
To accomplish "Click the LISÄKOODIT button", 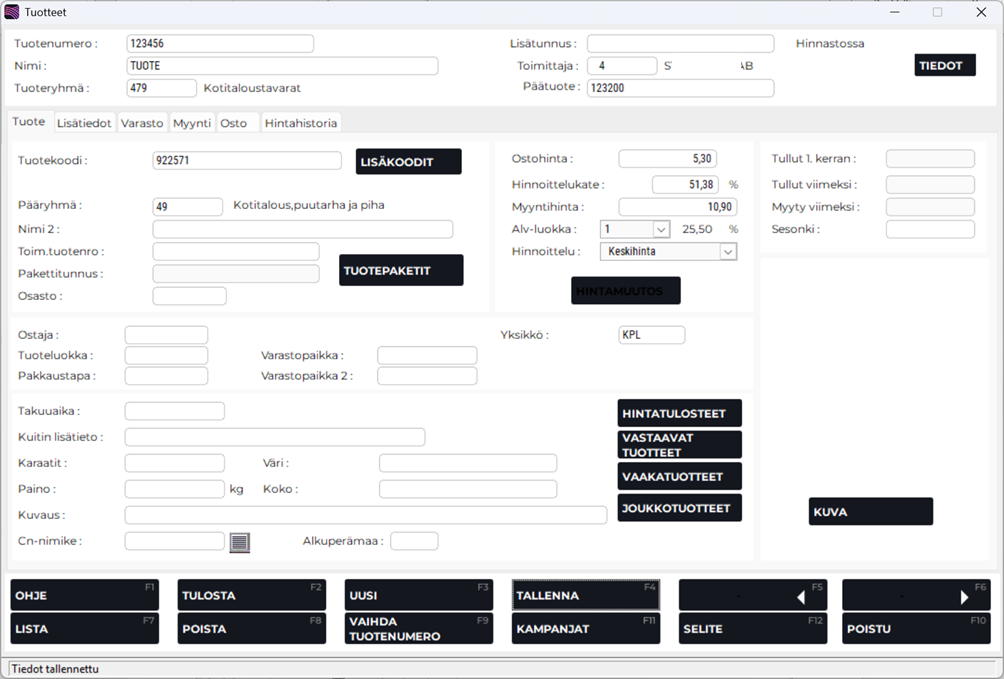I will pyautogui.click(x=408, y=162).
